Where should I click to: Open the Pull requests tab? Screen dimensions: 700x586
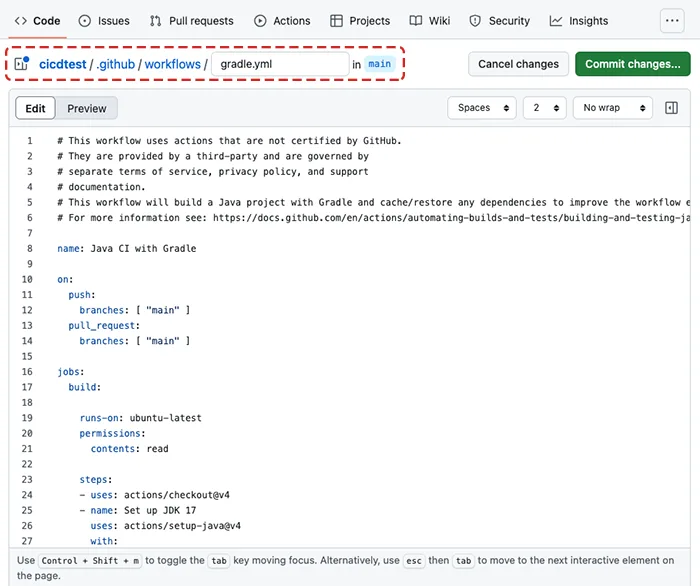[x=192, y=21]
